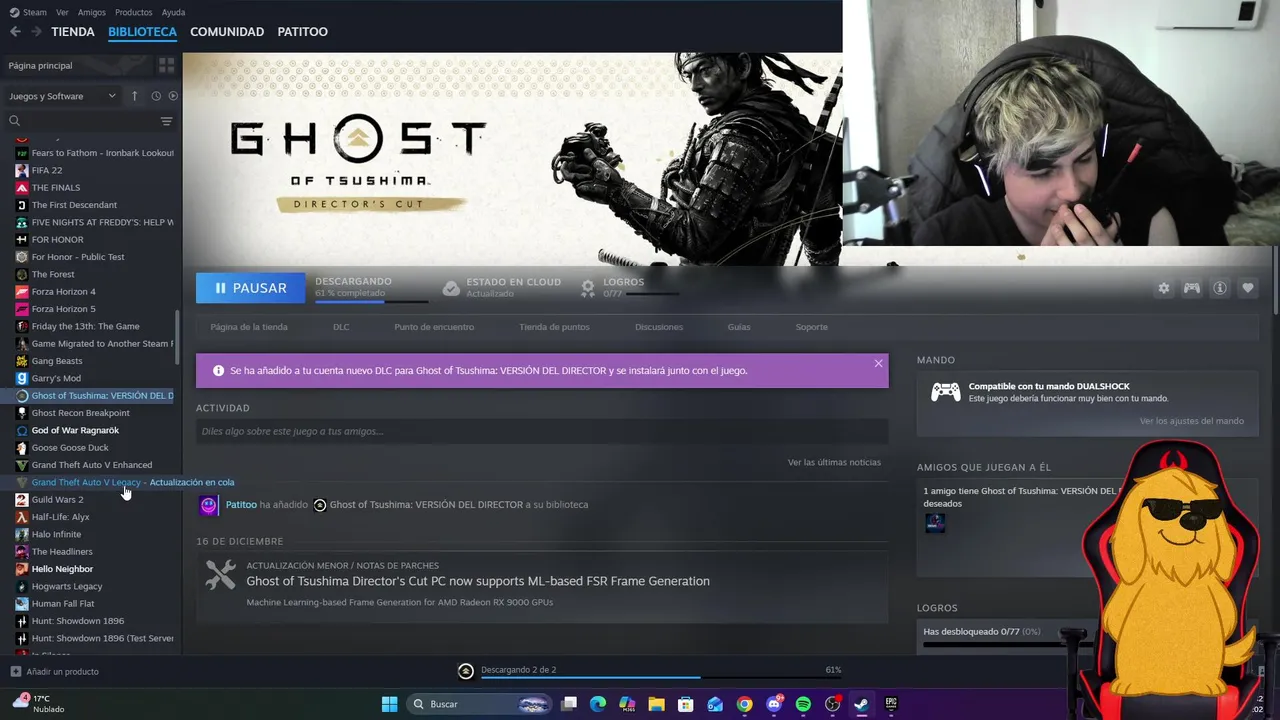Type in the activity 'Diles algo' field
This screenshot has width=1280, height=720.
pyautogui.click(x=542, y=431)
